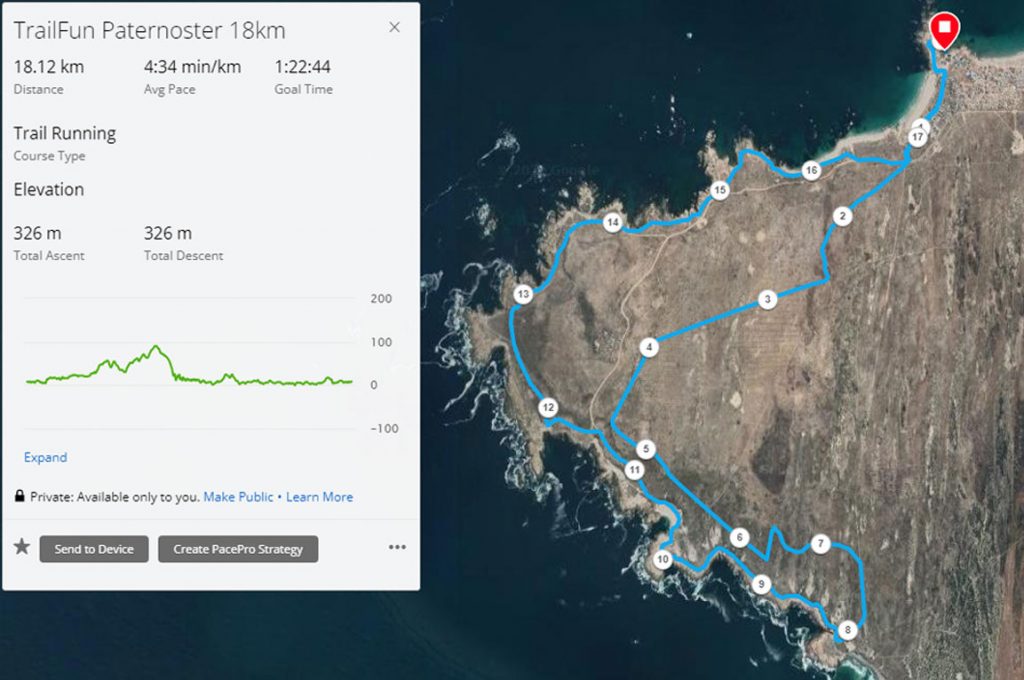This screenshot has height=680, width=1024.
Task: Click kilometer marker 17 near finish
Action: pyautogui.click(x=918, y=137)
